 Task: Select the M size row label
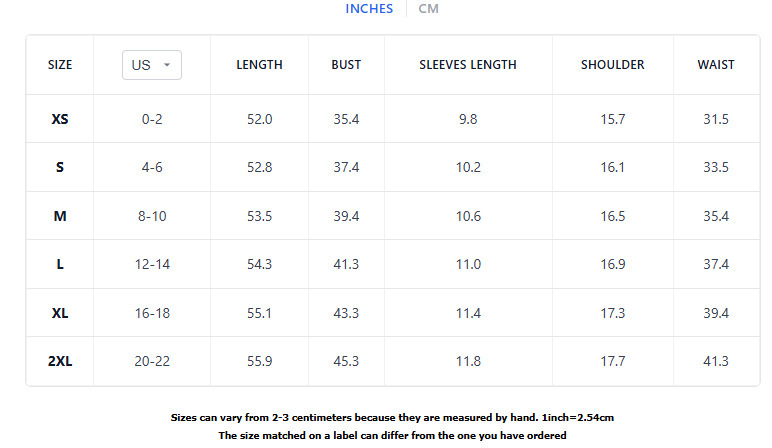(x=60, y=216)
